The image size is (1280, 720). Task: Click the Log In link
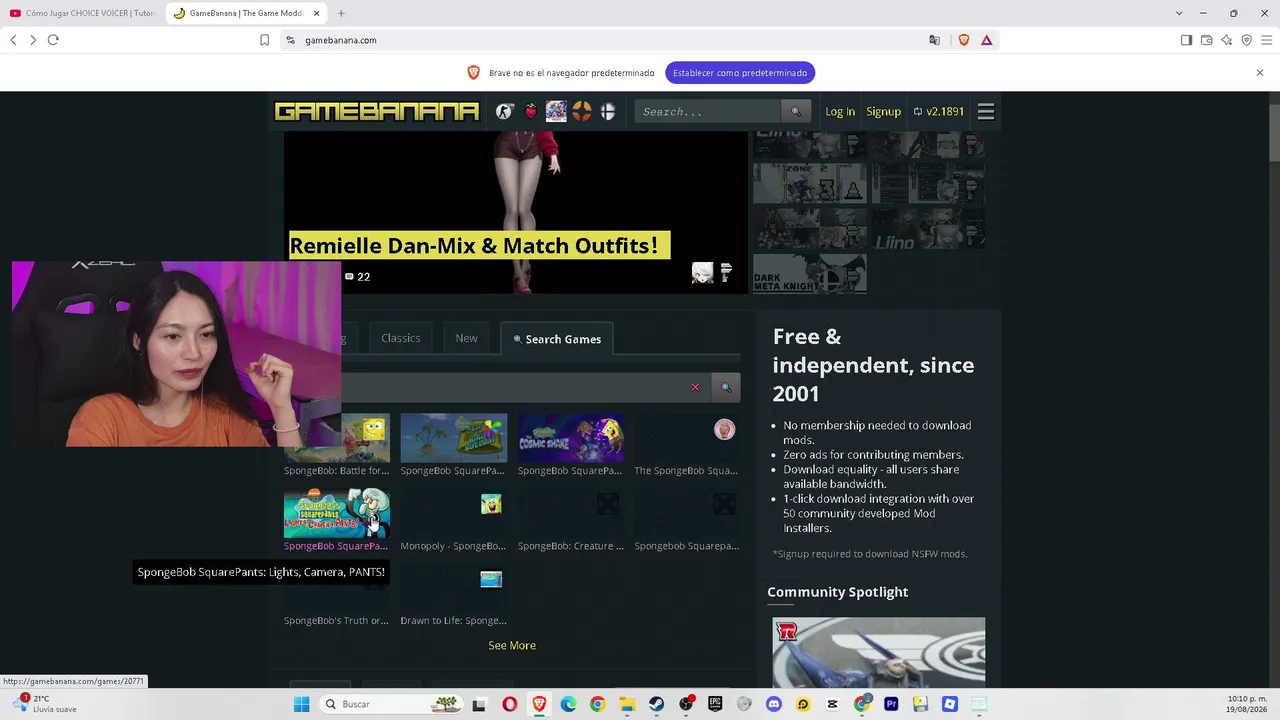pos(840,112)
